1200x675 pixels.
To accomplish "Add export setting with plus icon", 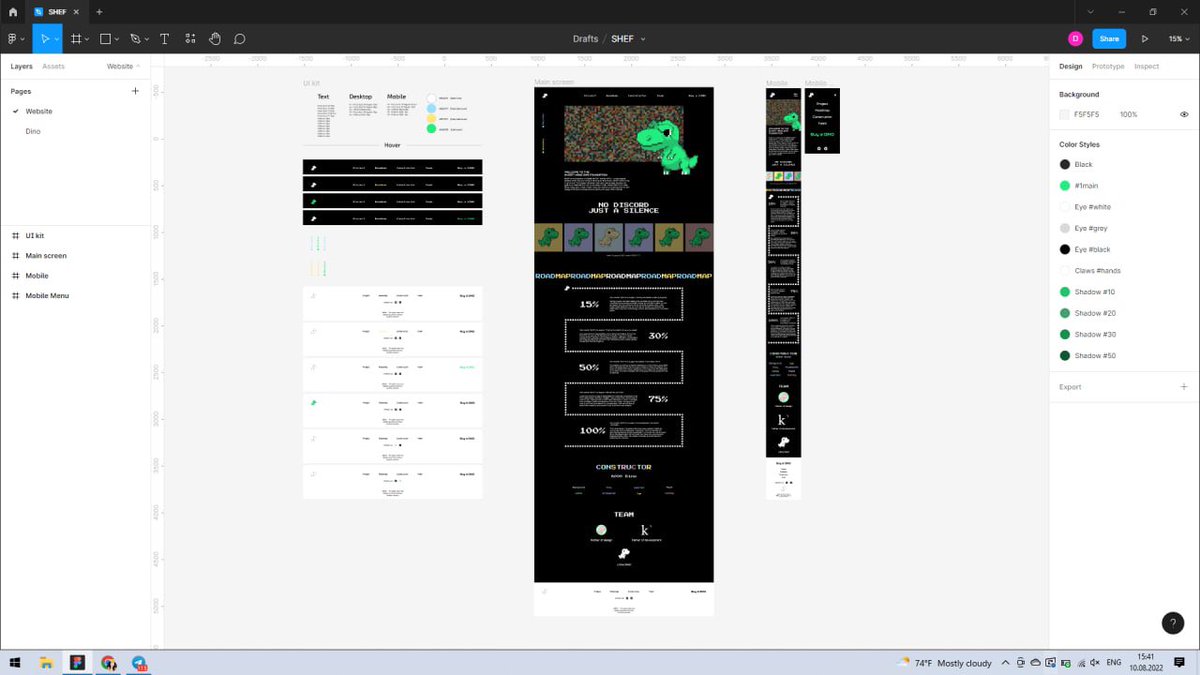I will [x=1184, y=387].
